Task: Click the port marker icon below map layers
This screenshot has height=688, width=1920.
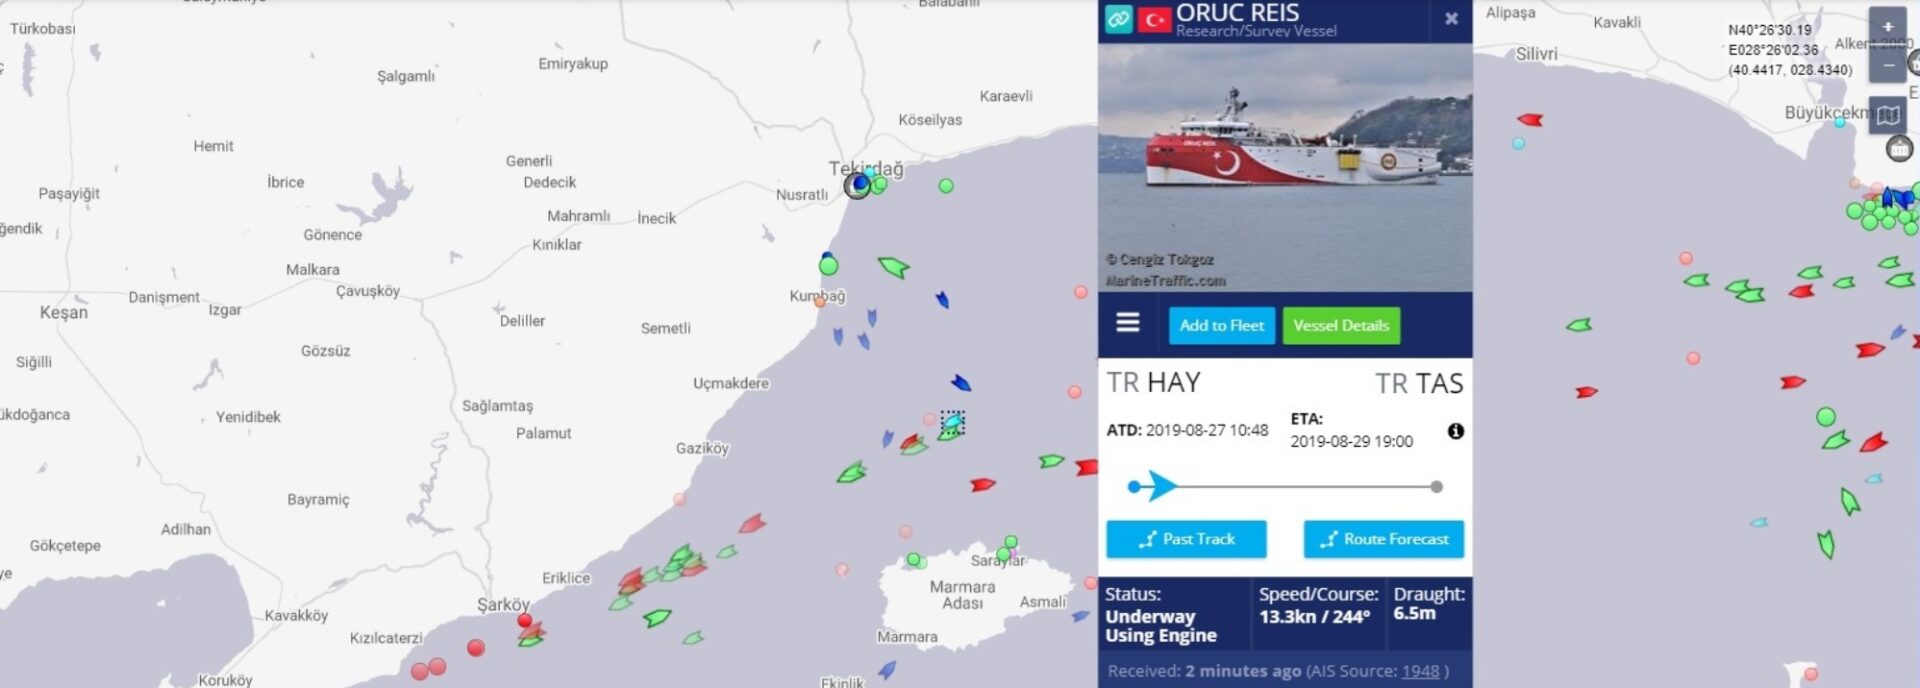Action: [1899, 149]
